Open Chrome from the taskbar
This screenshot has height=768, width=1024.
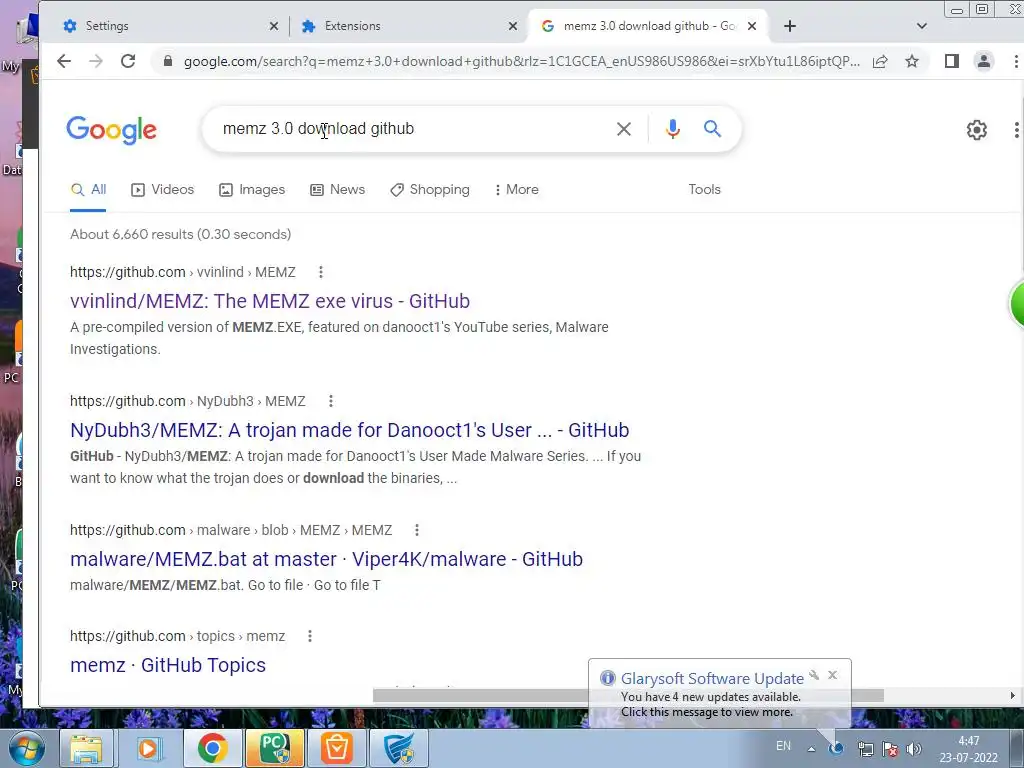[212, 748]
